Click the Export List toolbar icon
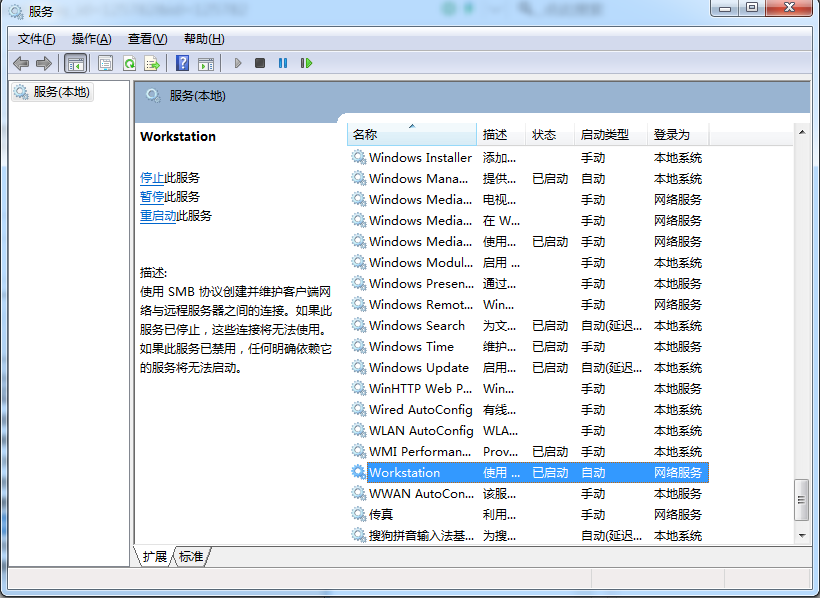 coord(152,63)
